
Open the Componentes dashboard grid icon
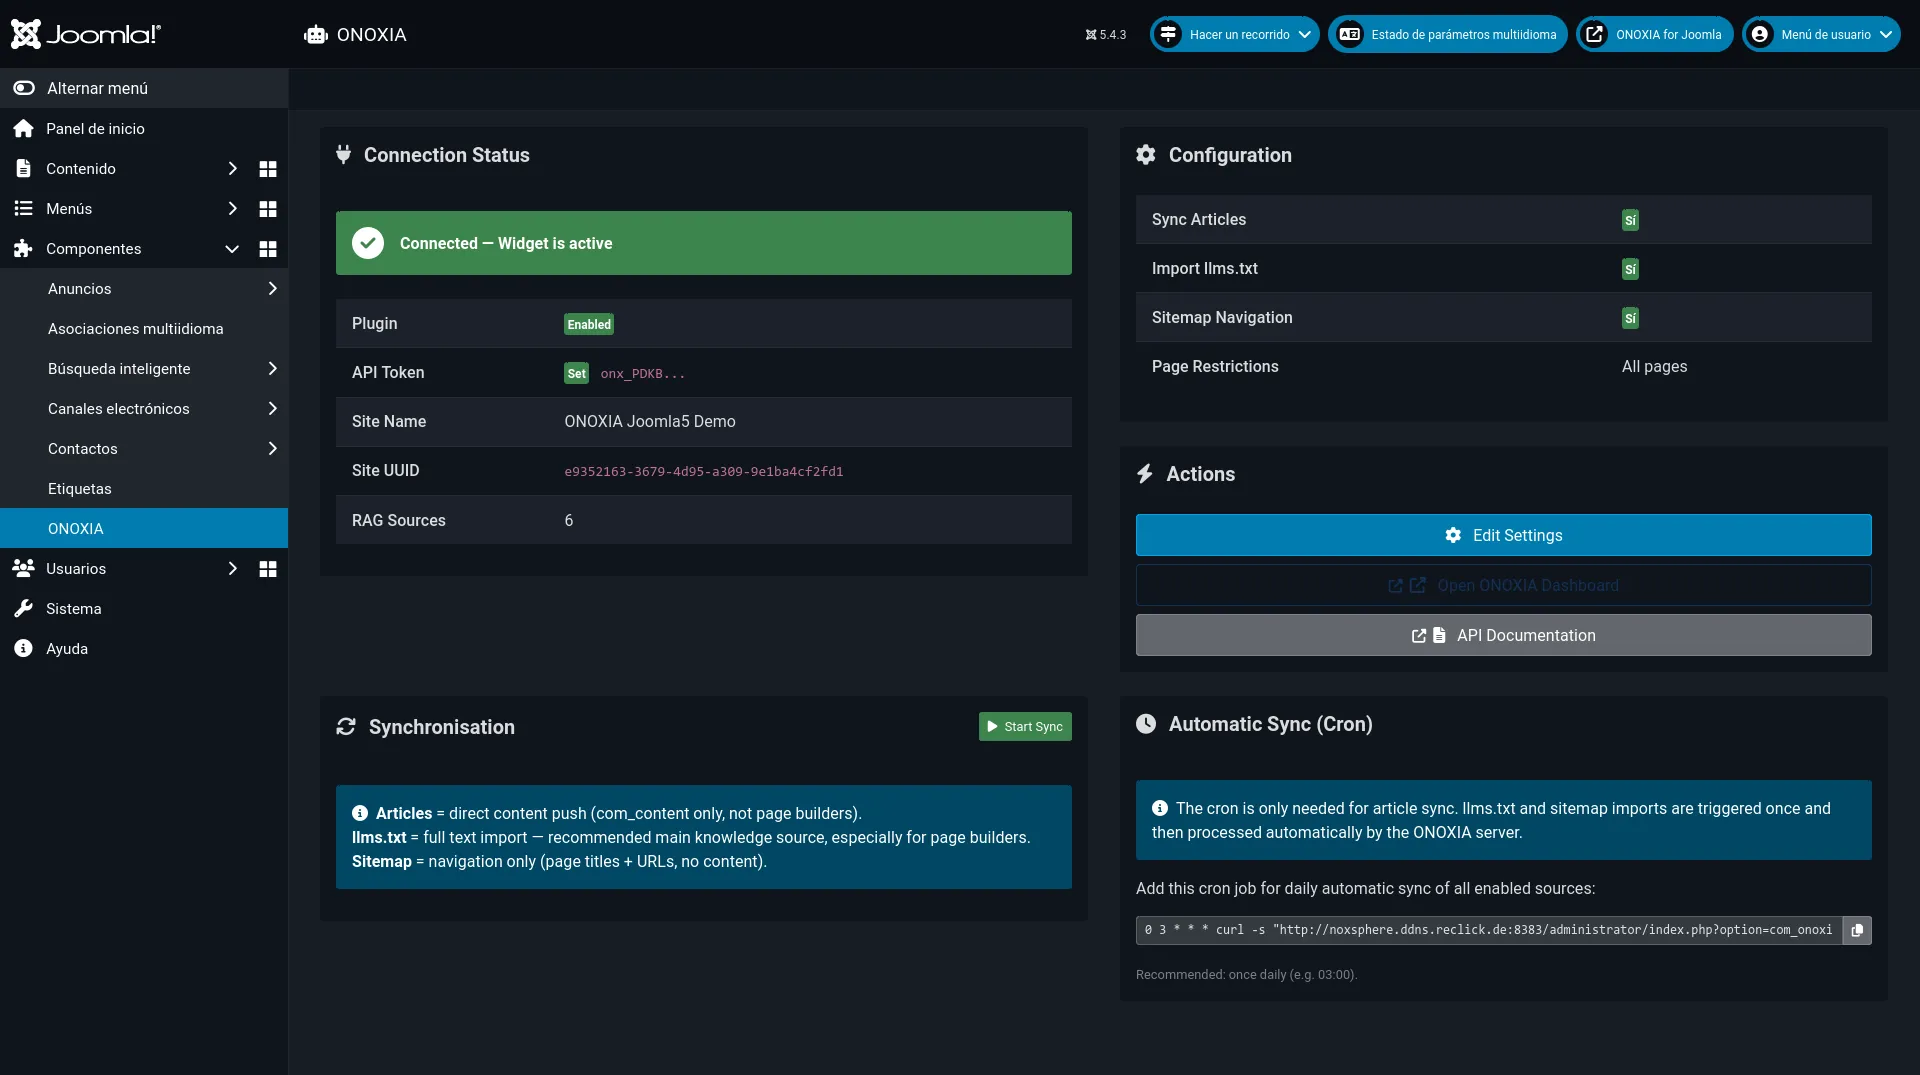tap(268, 248)
